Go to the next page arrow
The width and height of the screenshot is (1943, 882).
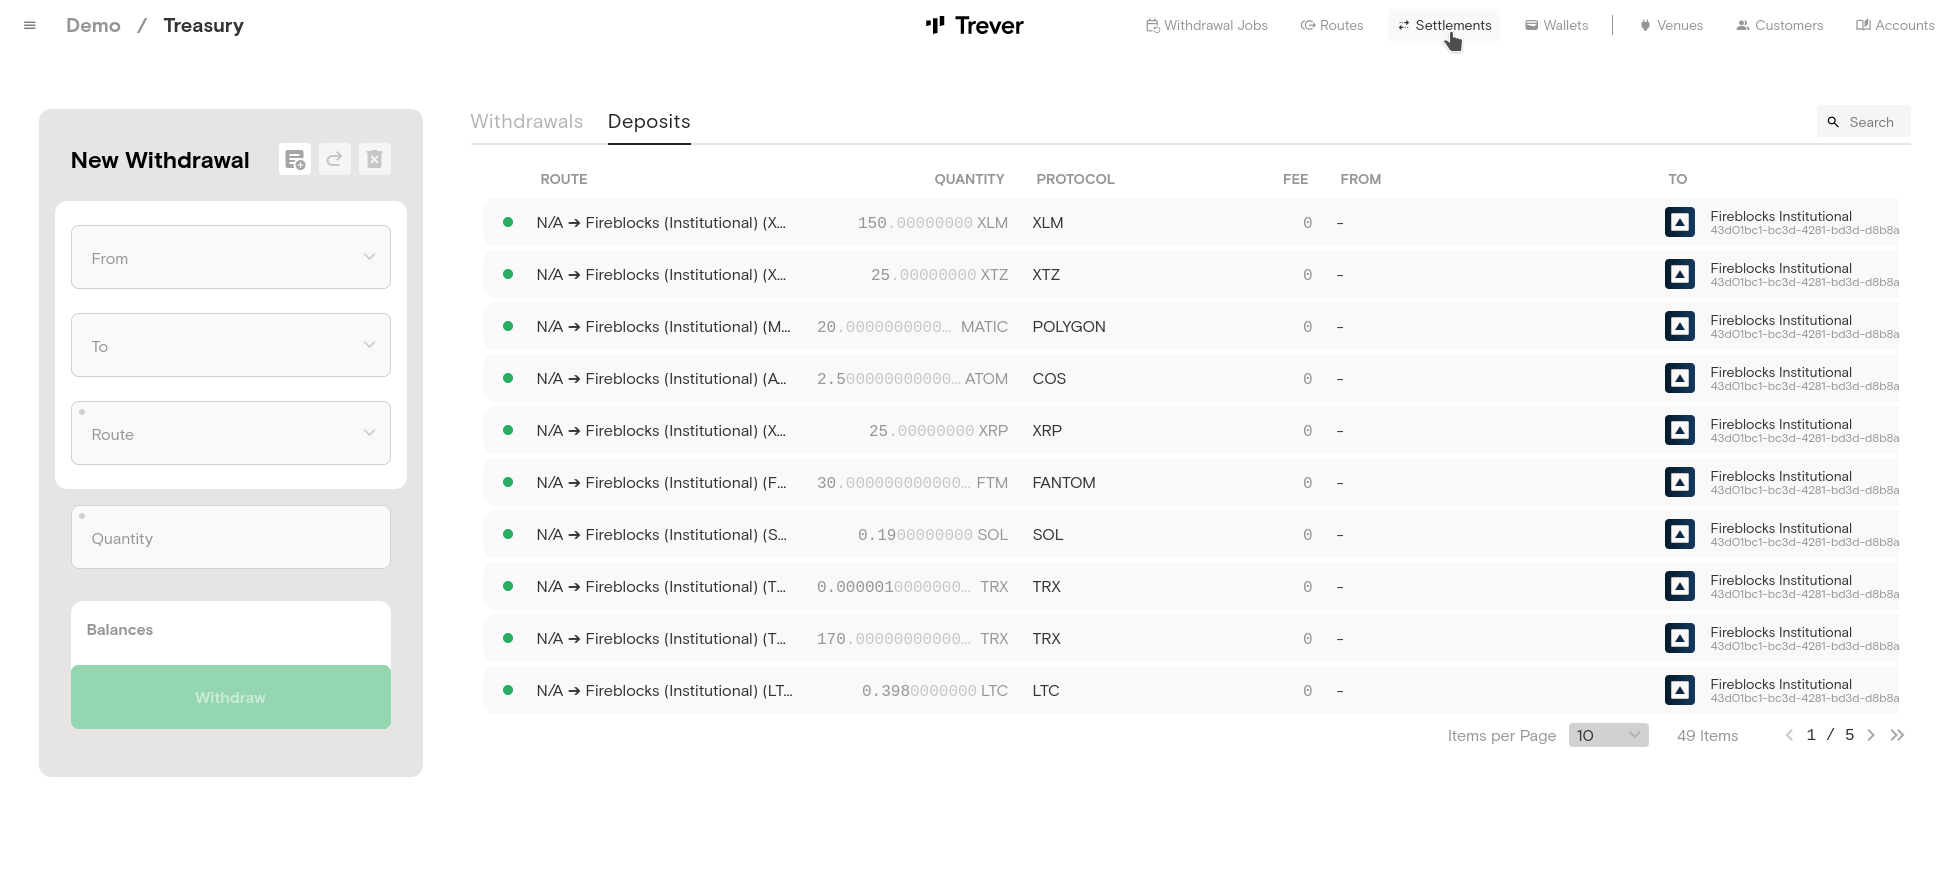point(1871,735)
